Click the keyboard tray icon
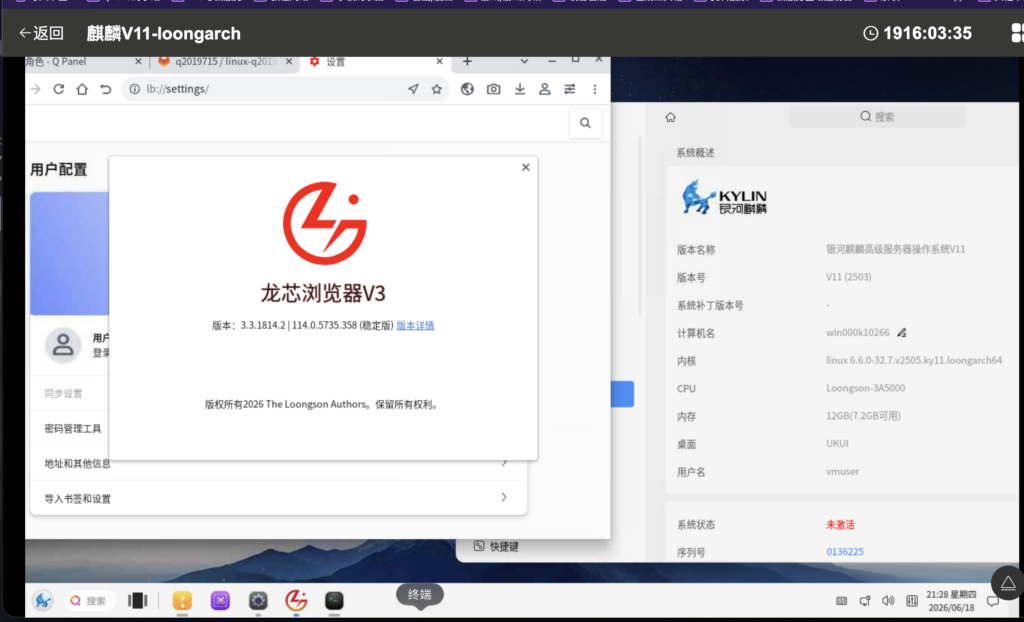 click(x=842, y=600)
